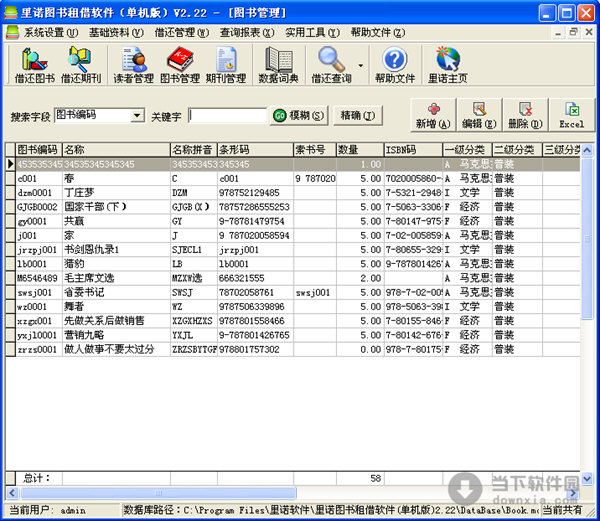Click the 索书号 column header

click(315, 150)
